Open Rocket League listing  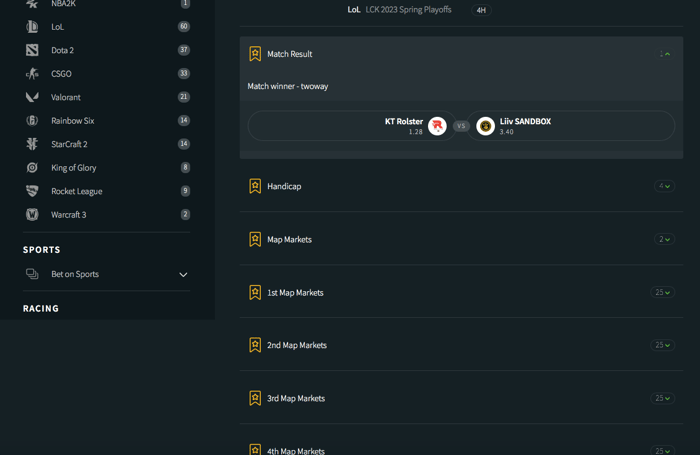coord(77,191)
